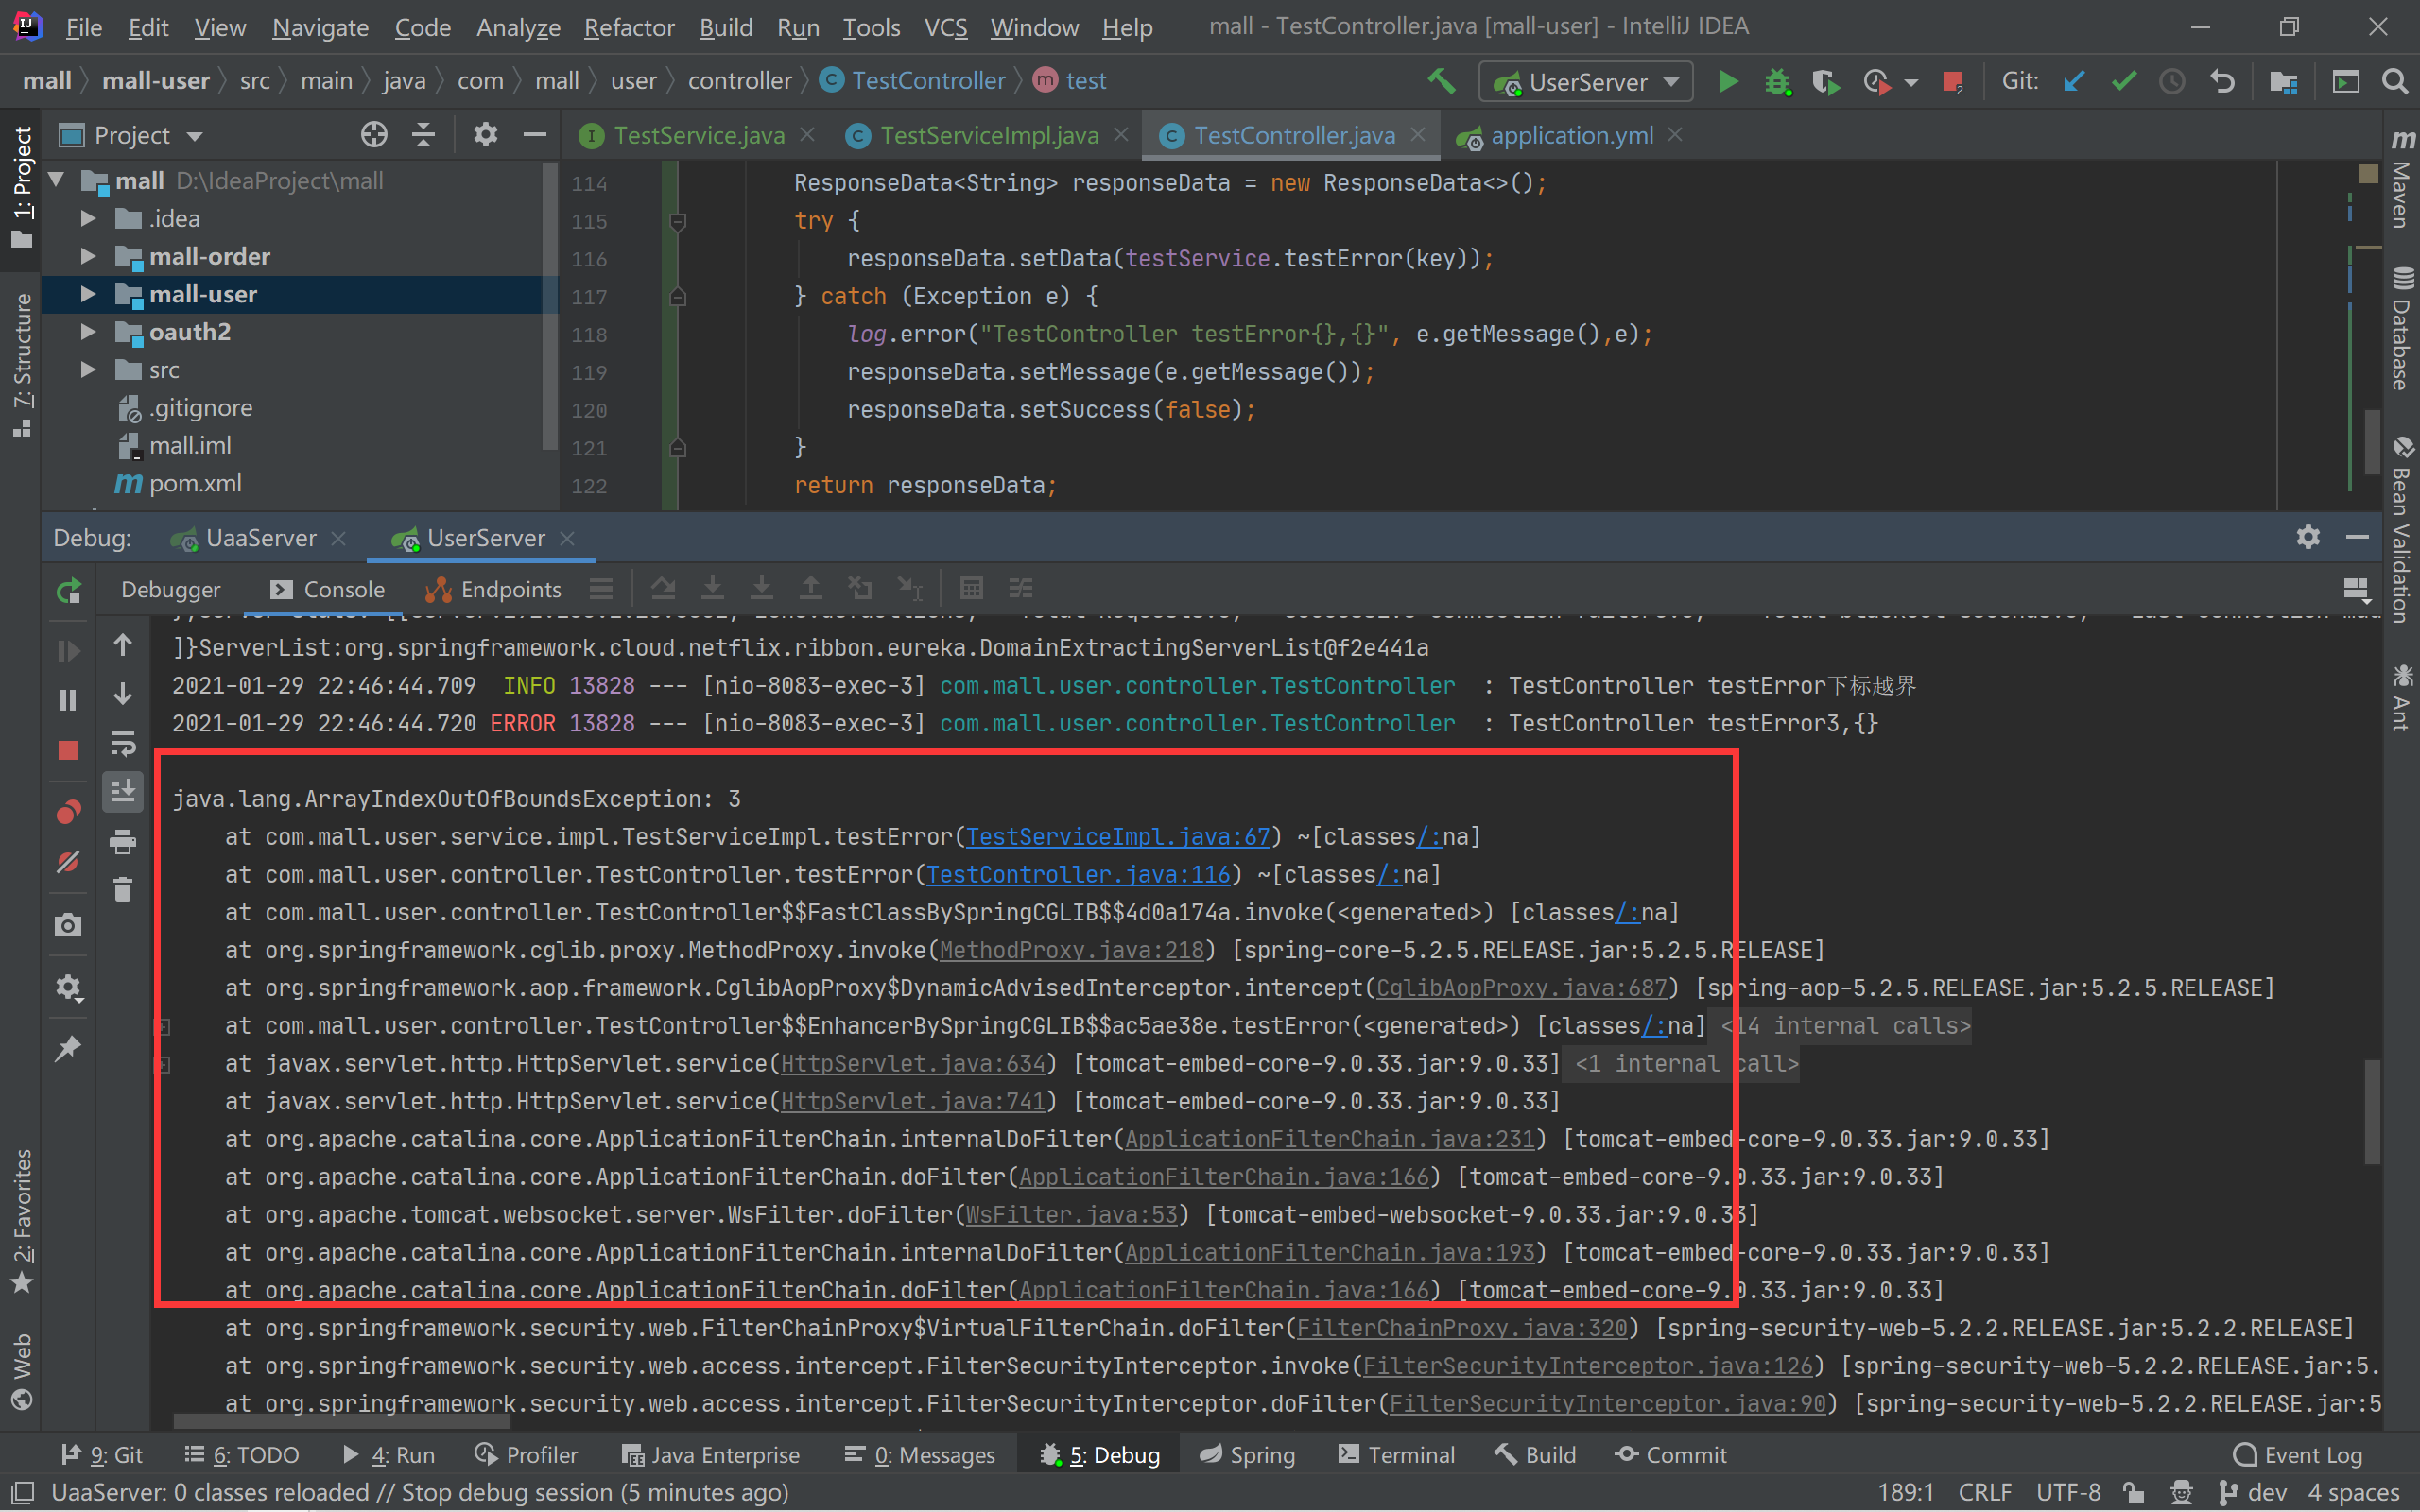Open CglibAopProxy.java:687 link
This screenshot has height=1512, width=2420.
point(1522,988)
